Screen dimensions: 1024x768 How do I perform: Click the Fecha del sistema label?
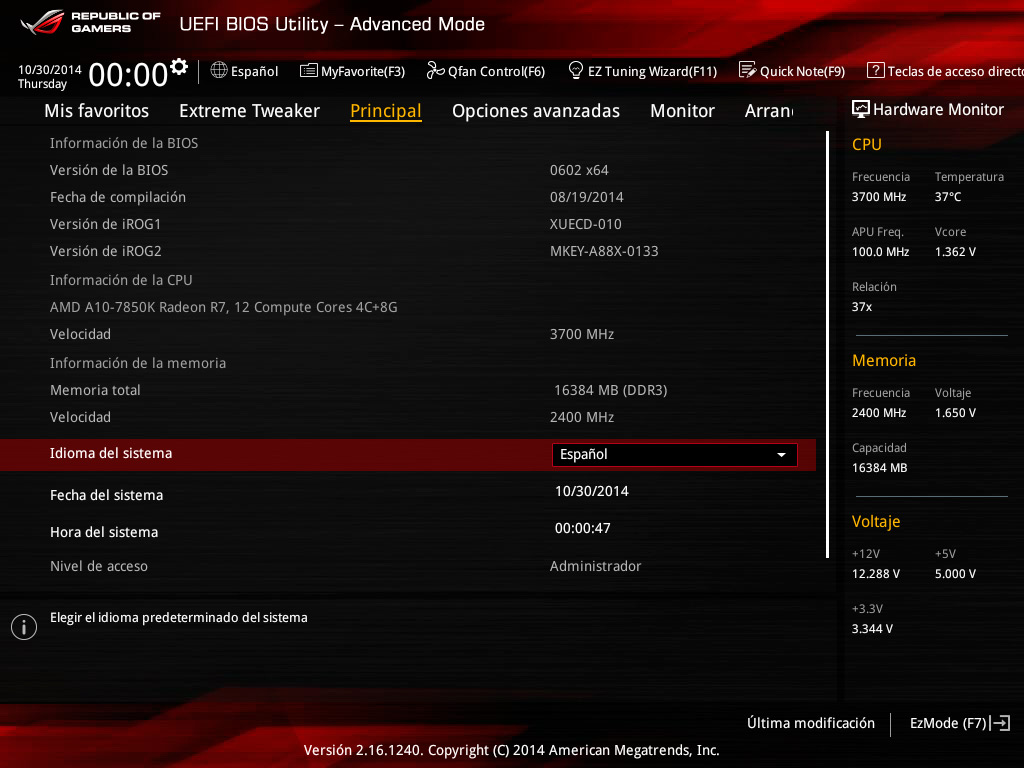tap(106, 495)
